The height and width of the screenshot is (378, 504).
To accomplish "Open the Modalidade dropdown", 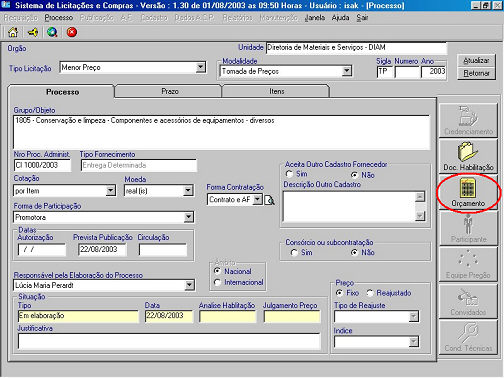I will (347, 71).
